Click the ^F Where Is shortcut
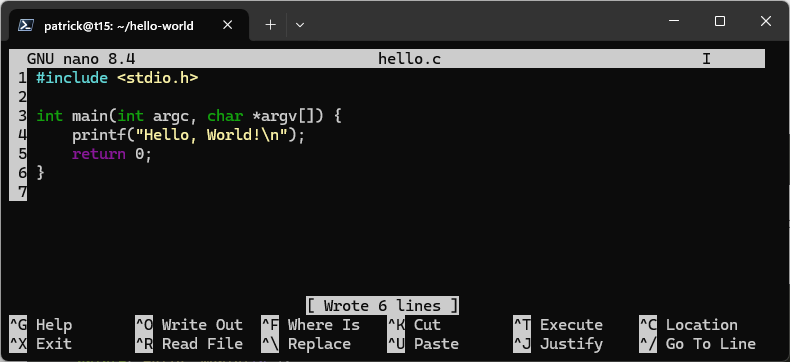 click(x=310, y=325)
